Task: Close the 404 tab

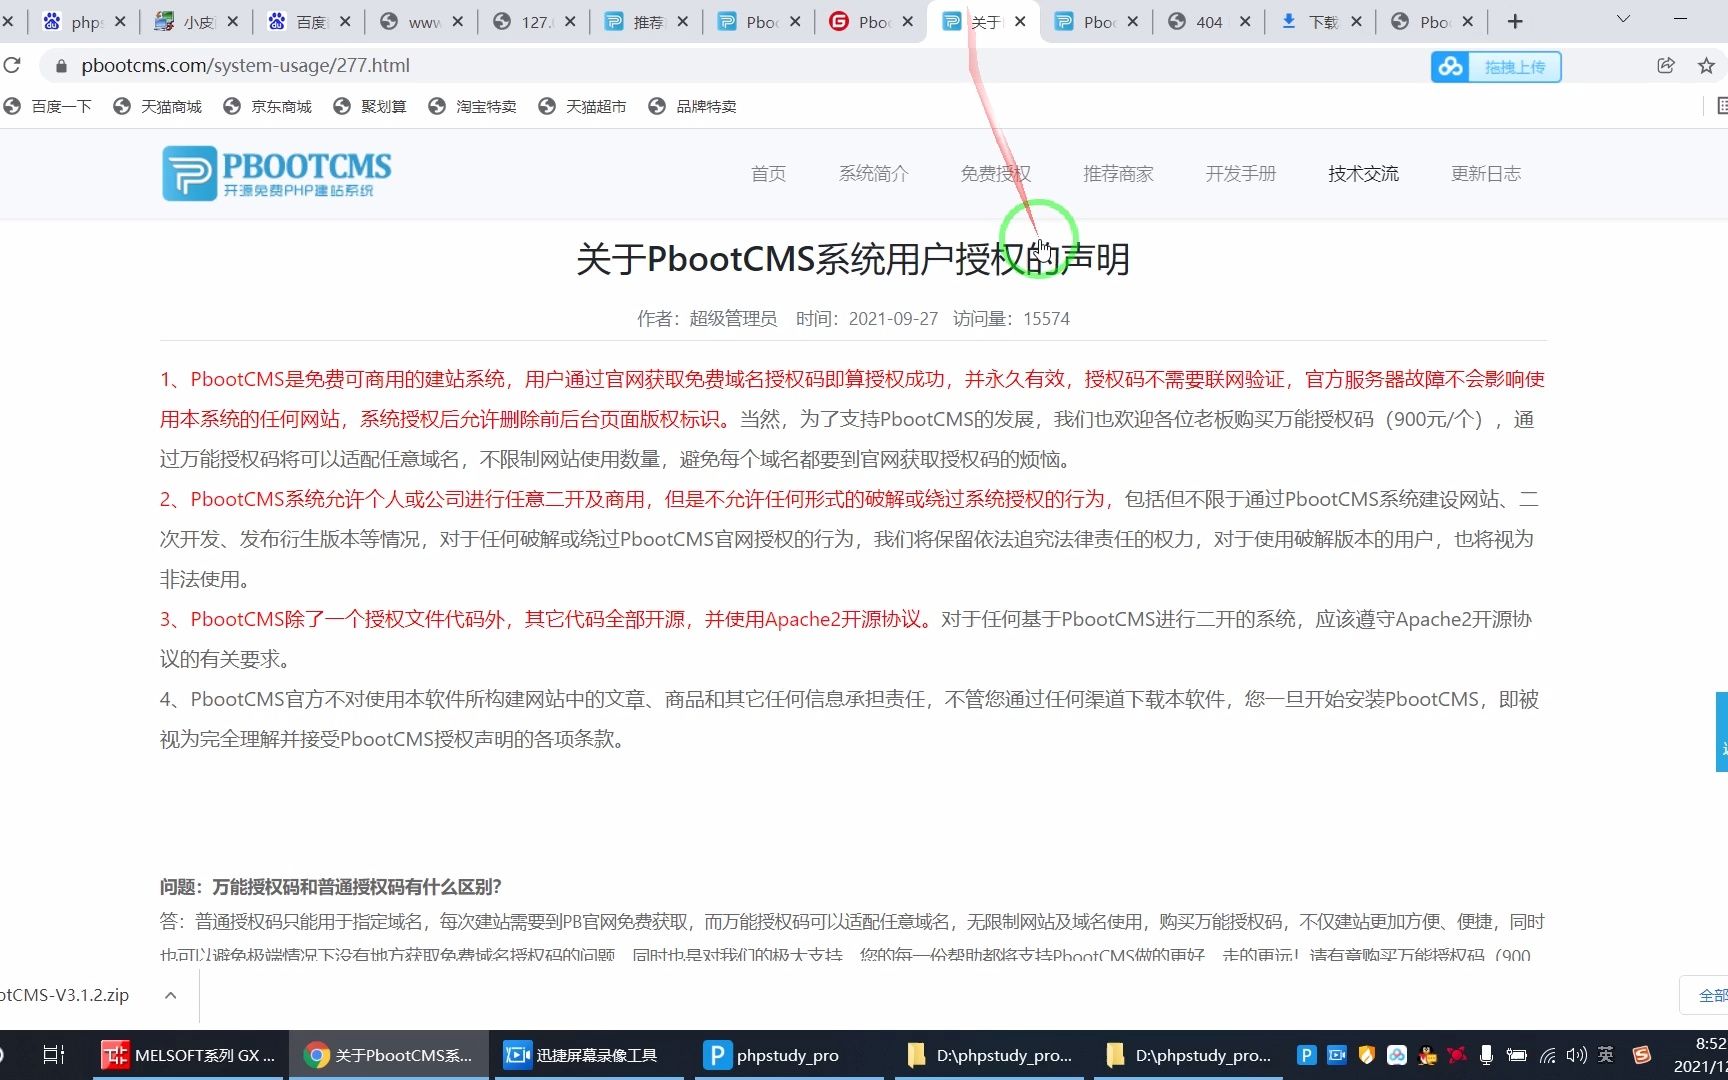Action: coord(1244,21)
